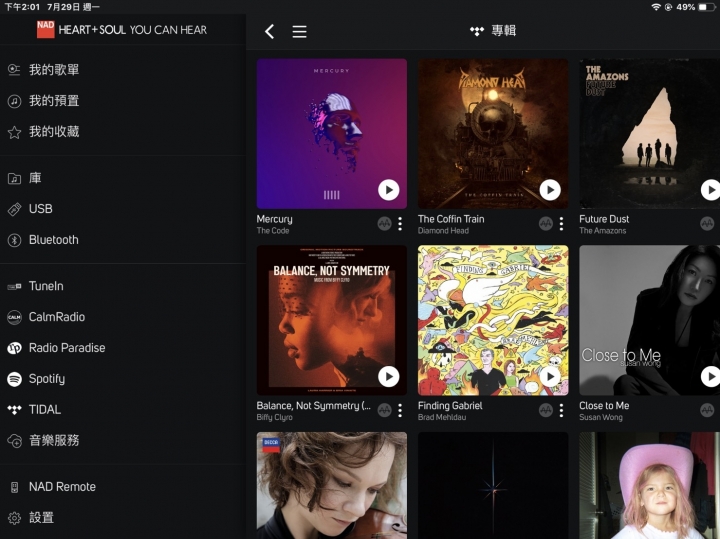Open the Decca violinist album cover
Viewport: 720px width, 539px height.
pyautogui.click(x=332, y=485)
